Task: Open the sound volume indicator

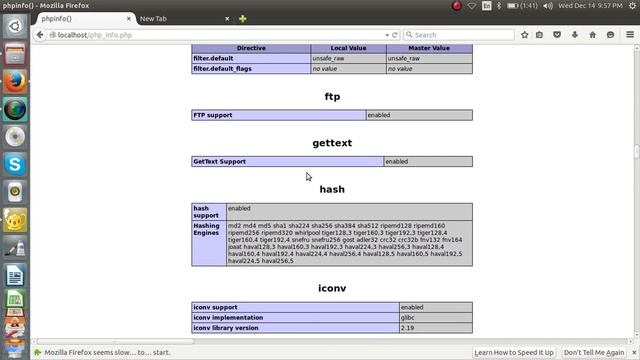Action: click(x=548, y=6)
